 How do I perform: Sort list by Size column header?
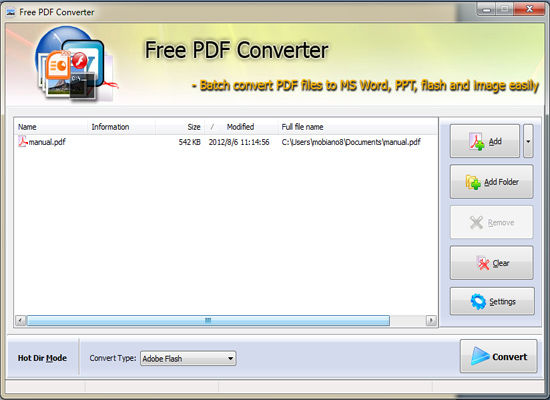(x=180, y=127)
